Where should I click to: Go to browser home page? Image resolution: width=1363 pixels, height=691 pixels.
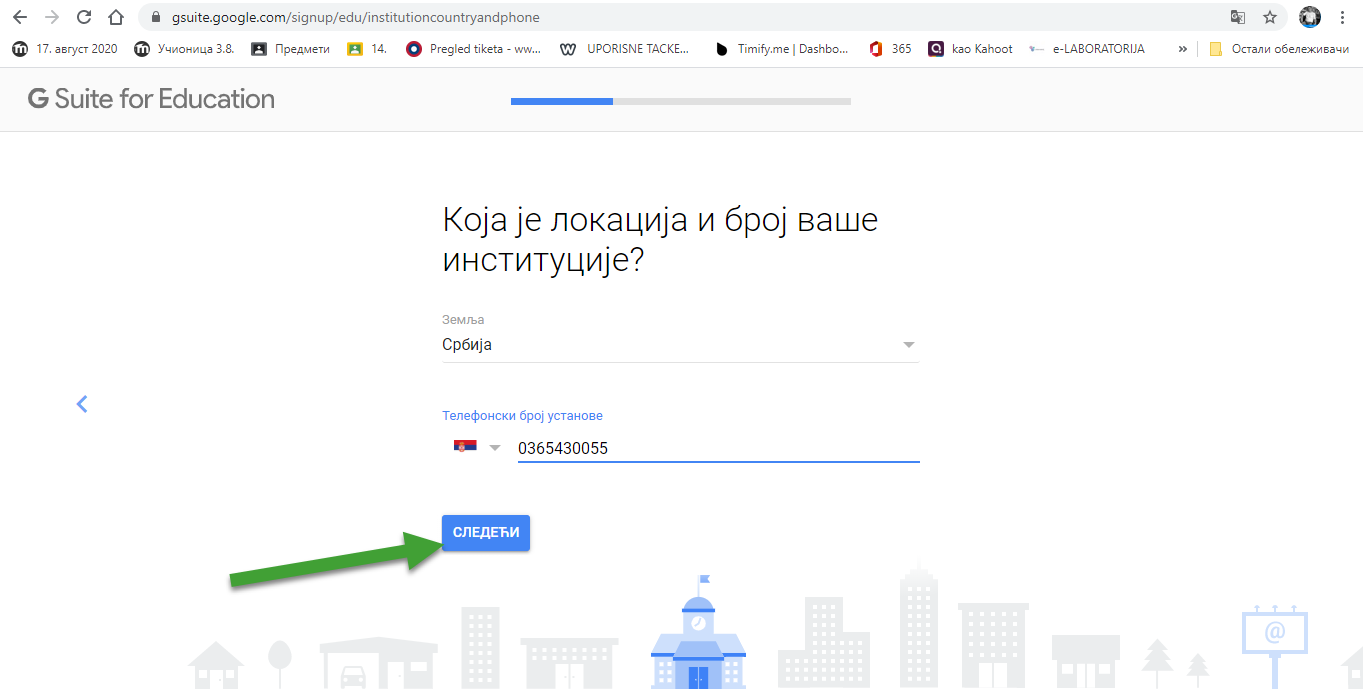pos(116,17)
